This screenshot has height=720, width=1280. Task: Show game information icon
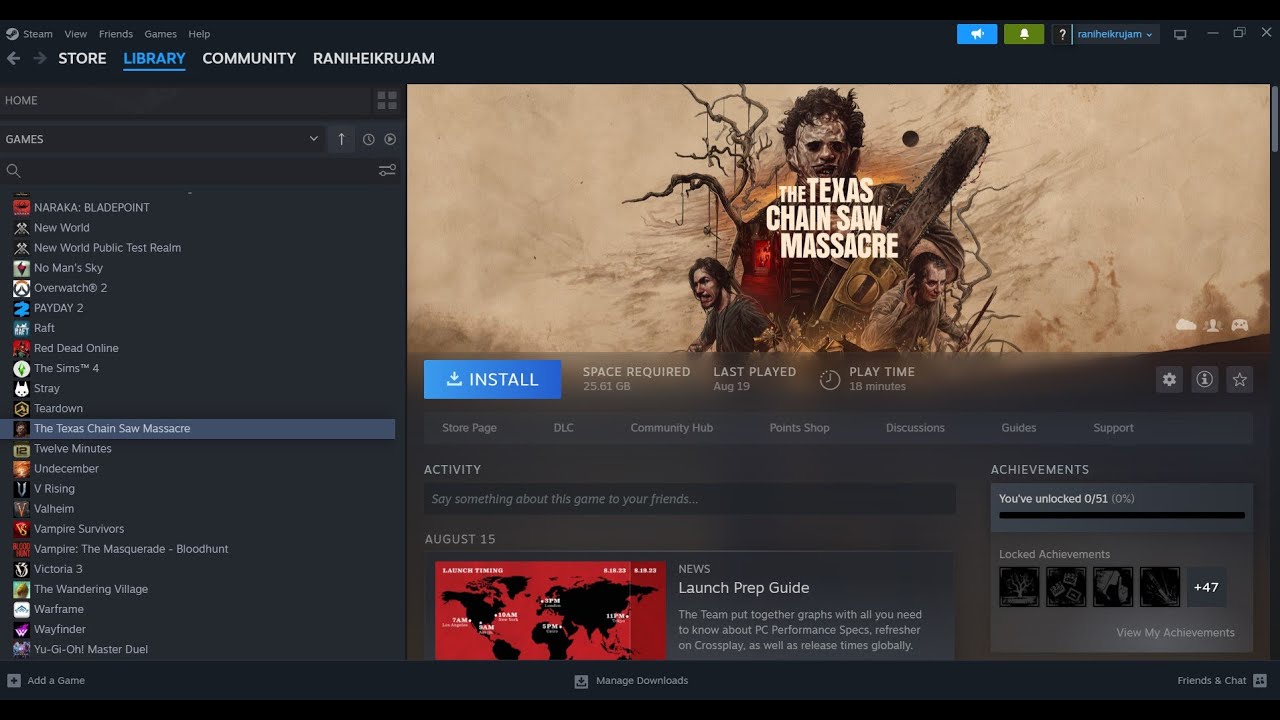[1204, 379]
